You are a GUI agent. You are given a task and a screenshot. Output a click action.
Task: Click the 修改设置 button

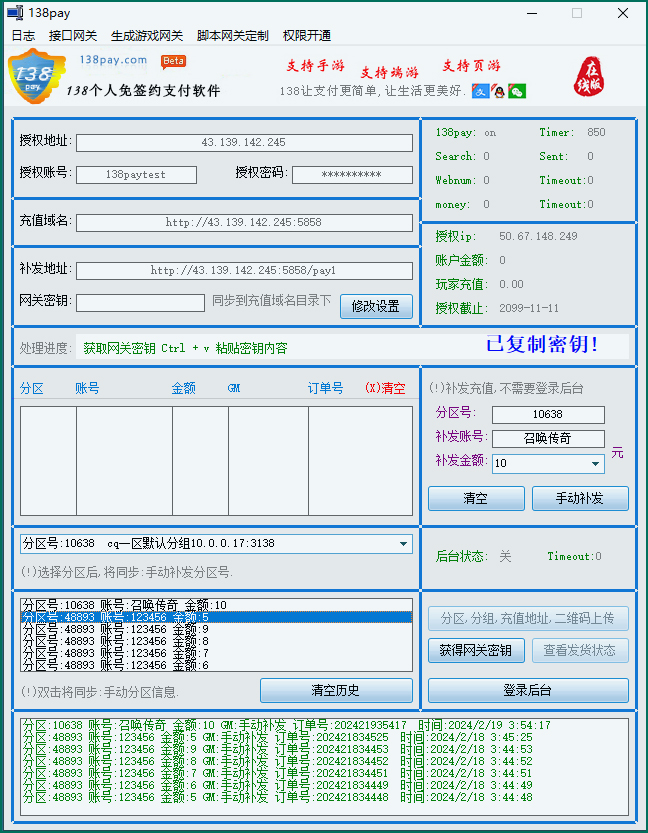click(376, 307)
